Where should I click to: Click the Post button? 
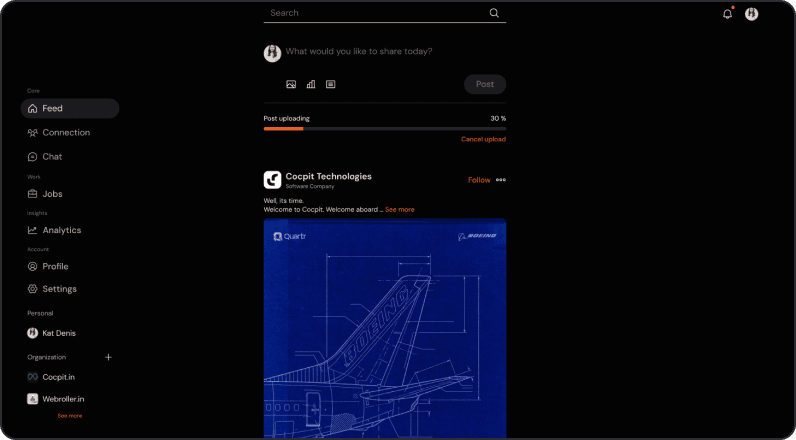[x=485, y=84]
